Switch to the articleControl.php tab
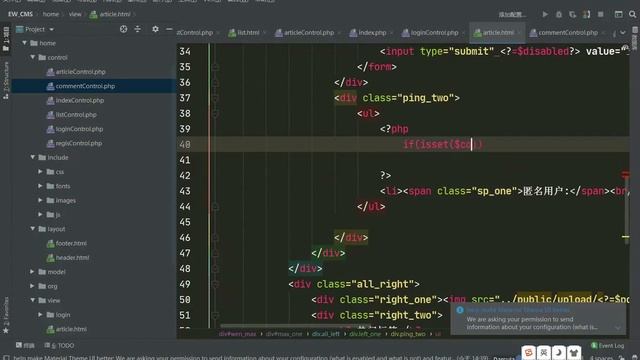Viewport: 640px width, 360px height. pyautogui.click(x=308, y=33)
